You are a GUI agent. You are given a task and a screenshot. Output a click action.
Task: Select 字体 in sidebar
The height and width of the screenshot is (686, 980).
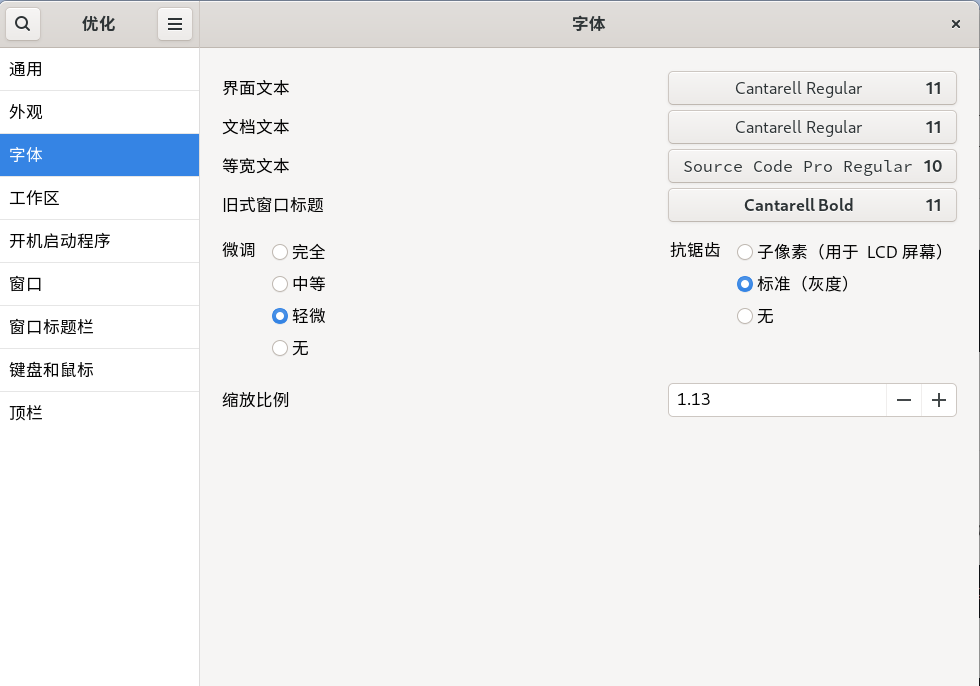pos(99,155)
